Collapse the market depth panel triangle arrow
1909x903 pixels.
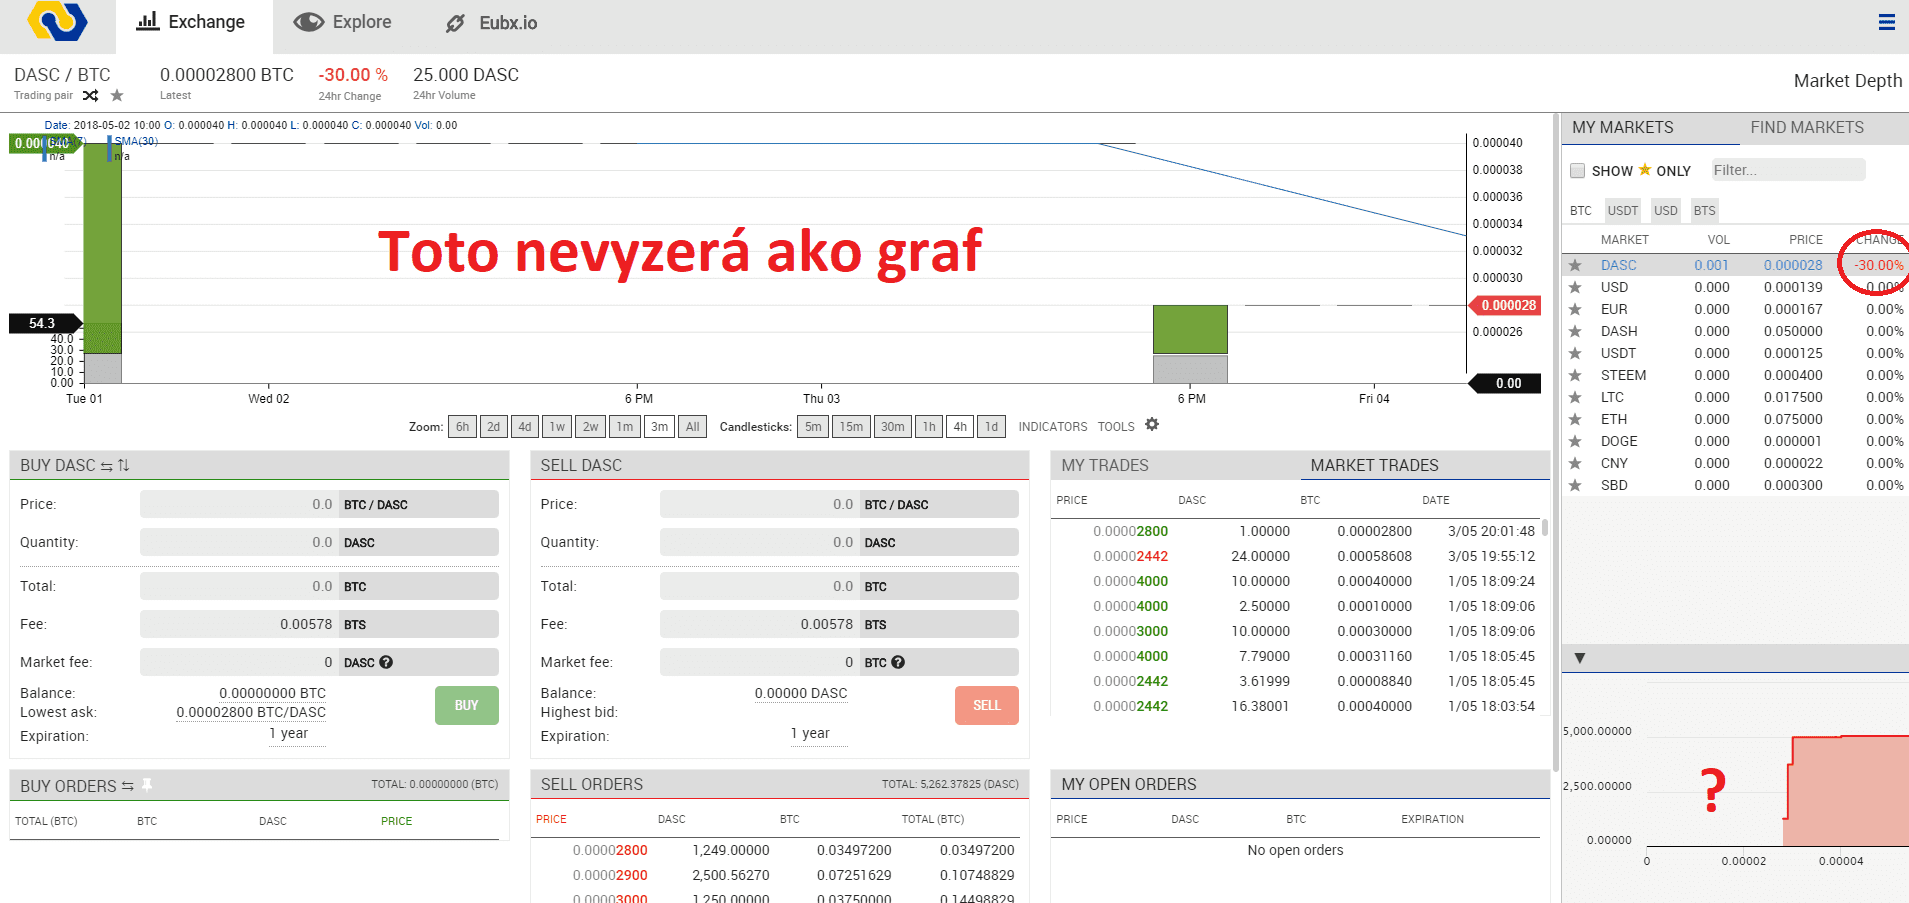(x=1580, y=658)
